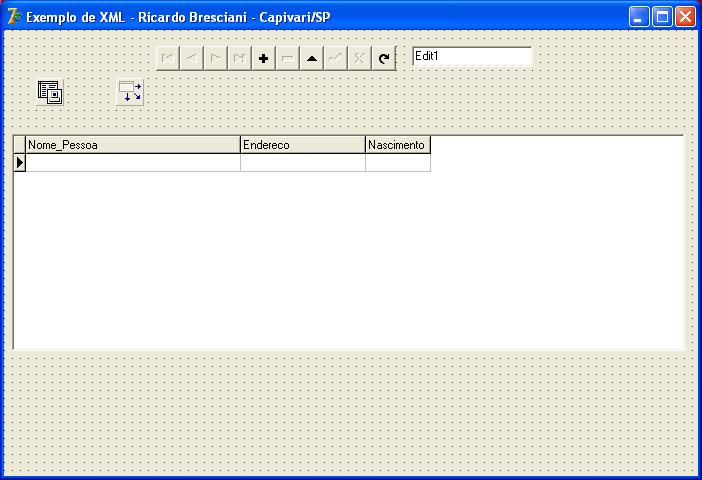Jump to the last record in the navigator
This screenshot has width=702, height=480.
[240, 58]
